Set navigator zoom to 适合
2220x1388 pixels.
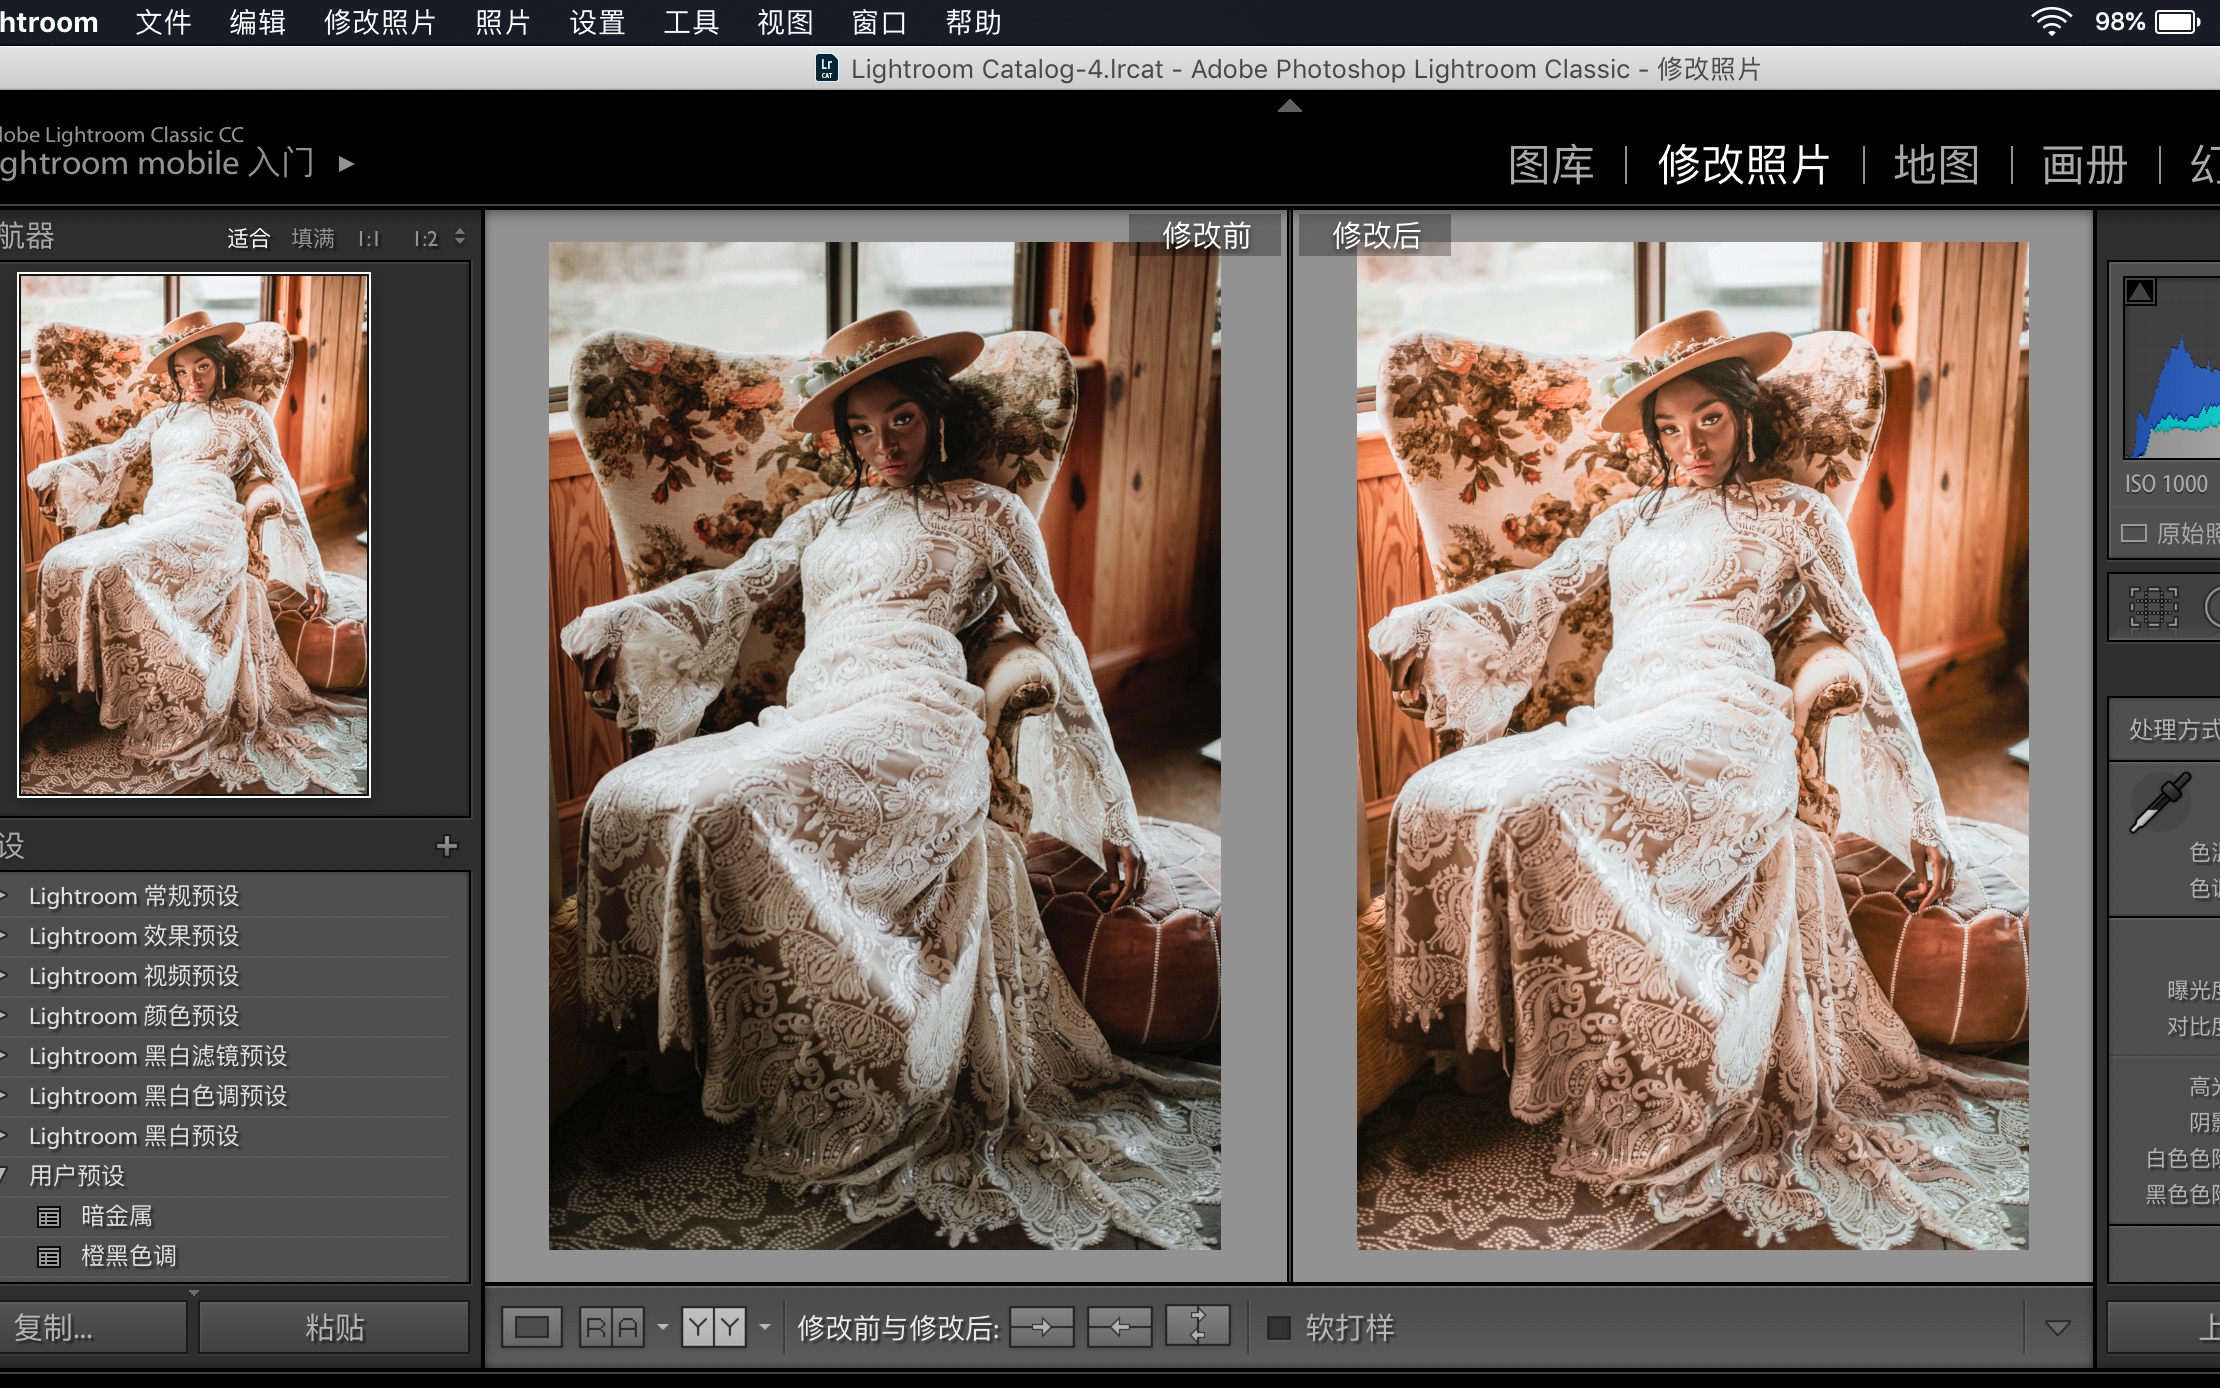click(x=248, y=238)
